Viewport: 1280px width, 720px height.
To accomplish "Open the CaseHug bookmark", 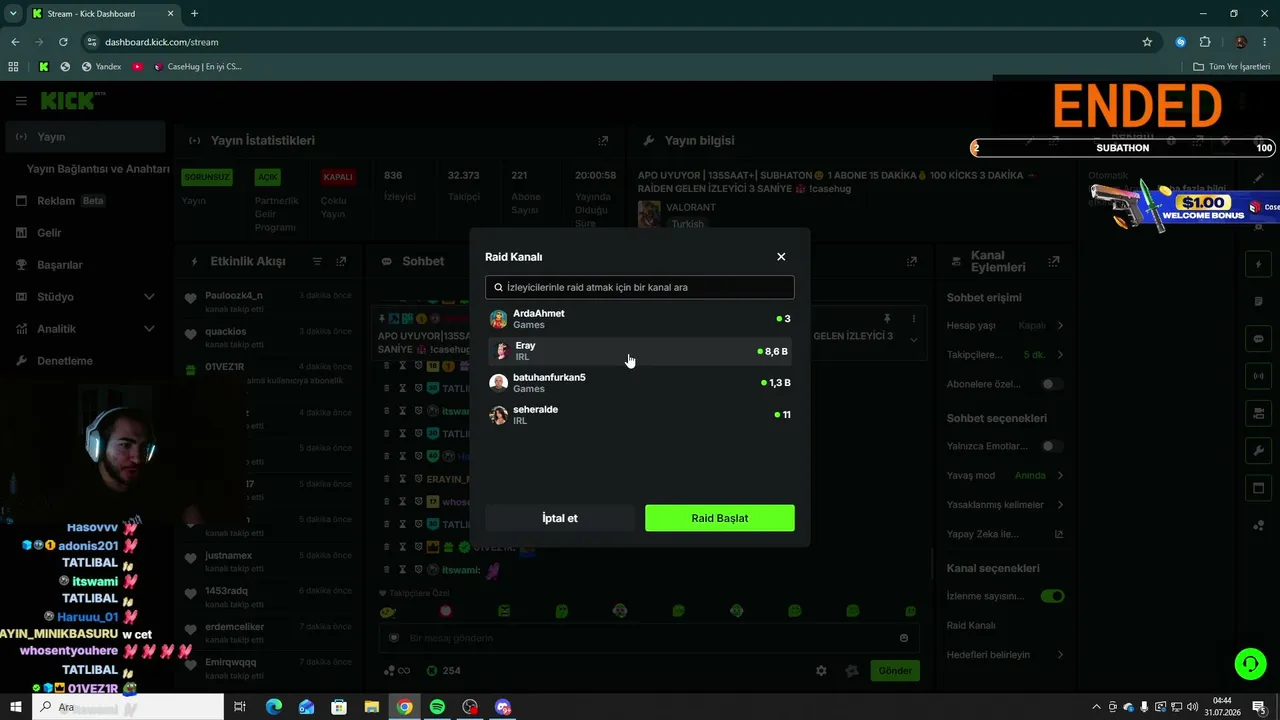I will coord(198,67).
